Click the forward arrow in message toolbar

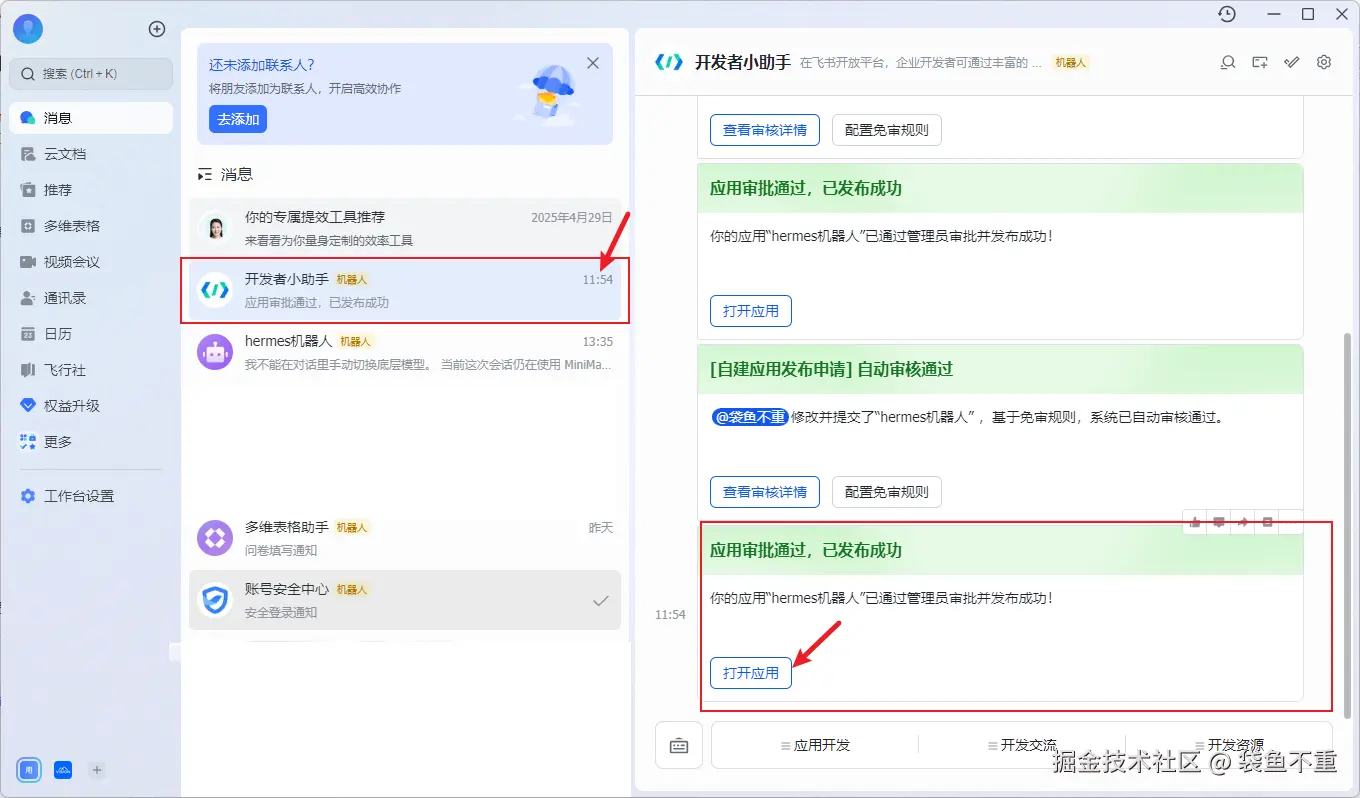(1243, 522)
